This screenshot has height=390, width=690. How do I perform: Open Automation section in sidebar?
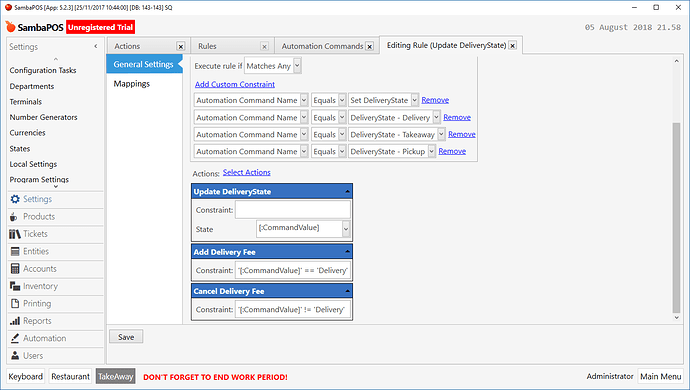pyautogui.click(x=55, y=338)
